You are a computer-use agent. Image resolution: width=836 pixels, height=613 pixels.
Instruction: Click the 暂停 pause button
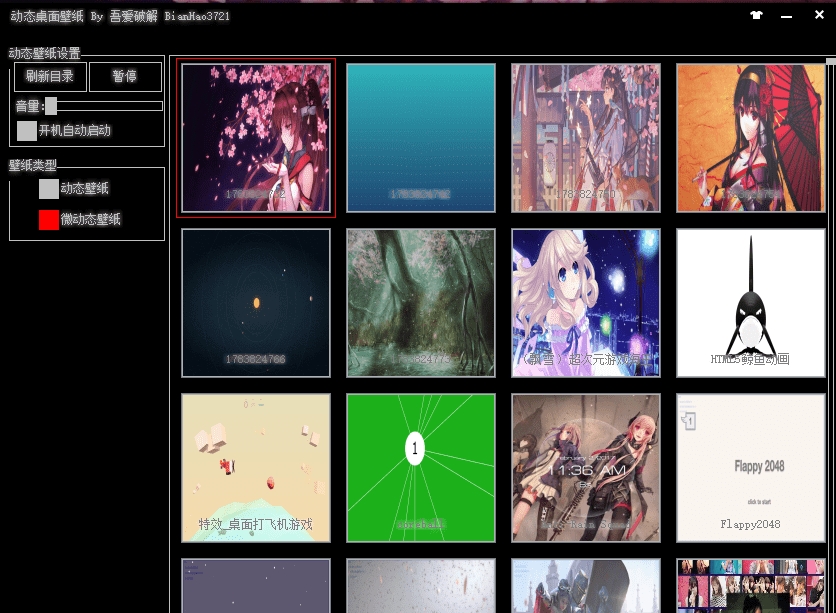click(125, 76)
